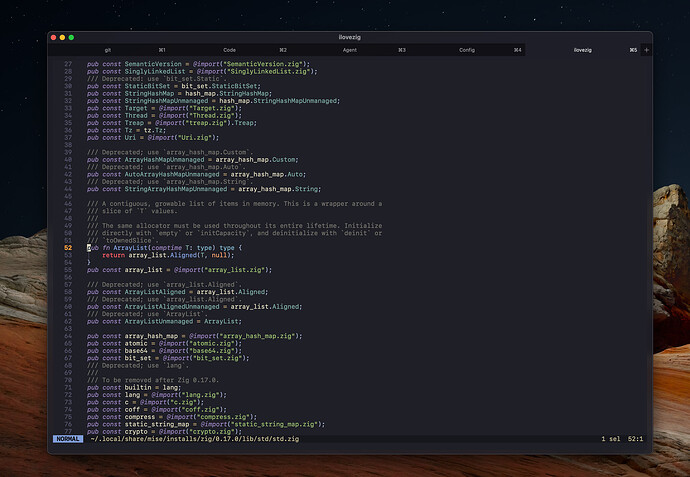Click 'ArrayListAlignedUnmanaged' on line 60
690x477 pixels.
tap(172, 307)
